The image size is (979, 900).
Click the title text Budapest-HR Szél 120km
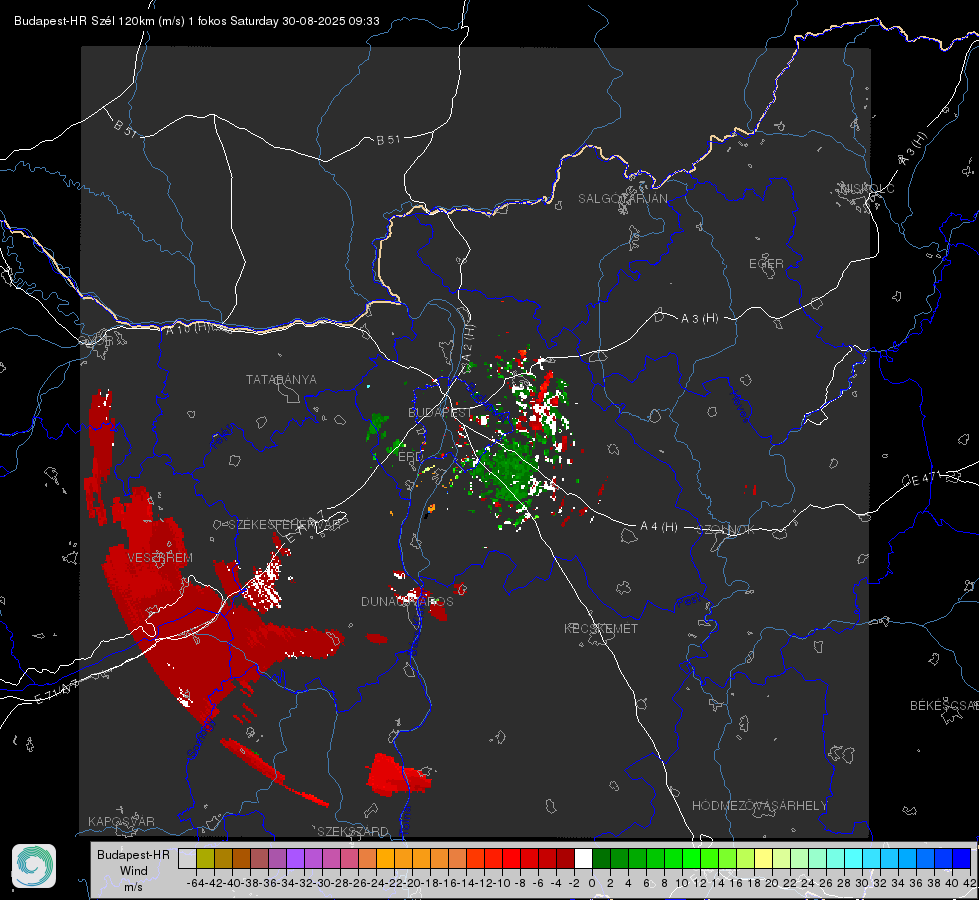click(x=84, y=21)
